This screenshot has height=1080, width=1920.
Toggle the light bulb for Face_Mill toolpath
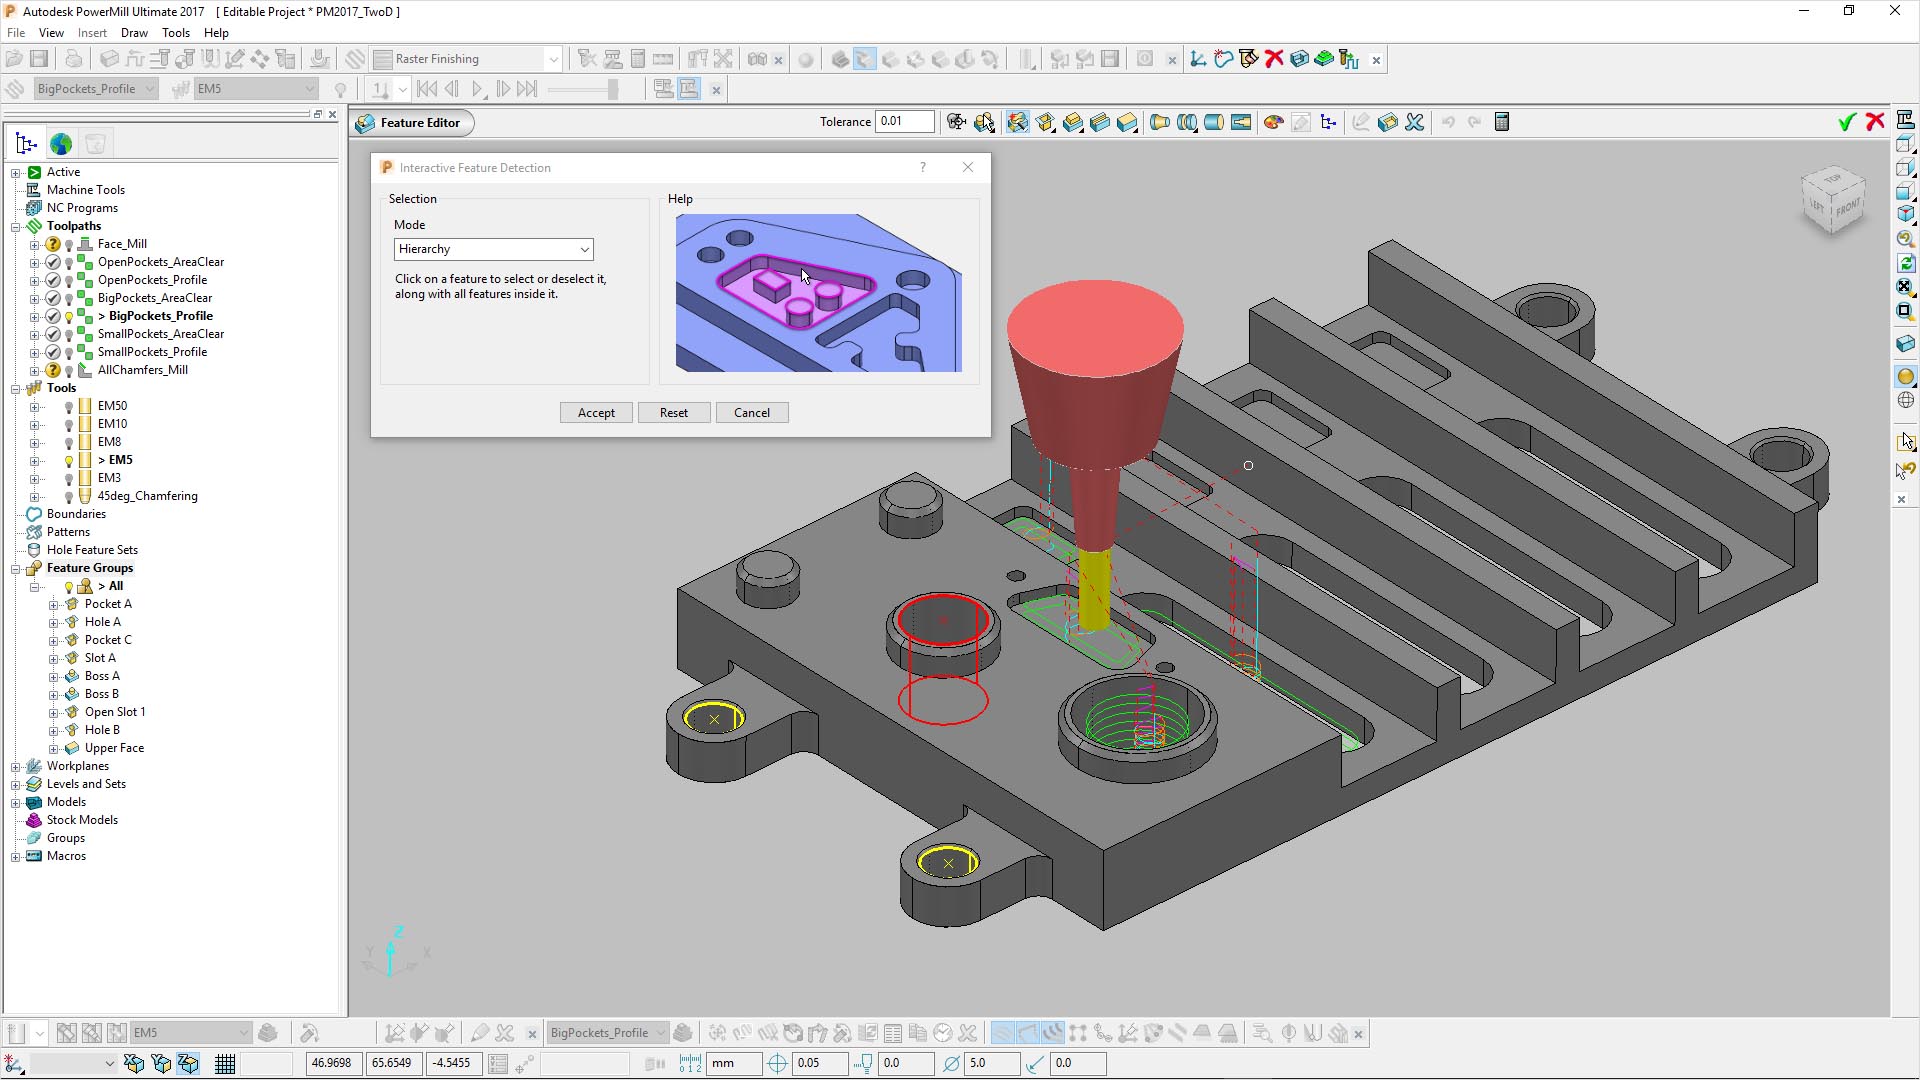pos(69,245)
